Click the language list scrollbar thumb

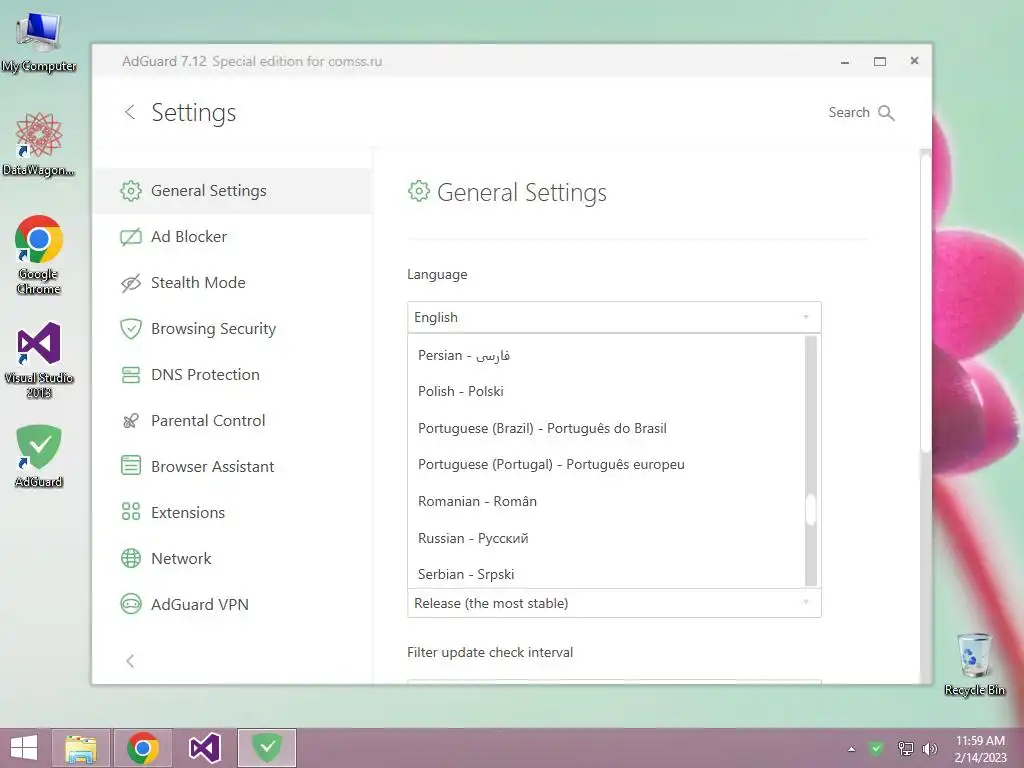tap(811, 509)
